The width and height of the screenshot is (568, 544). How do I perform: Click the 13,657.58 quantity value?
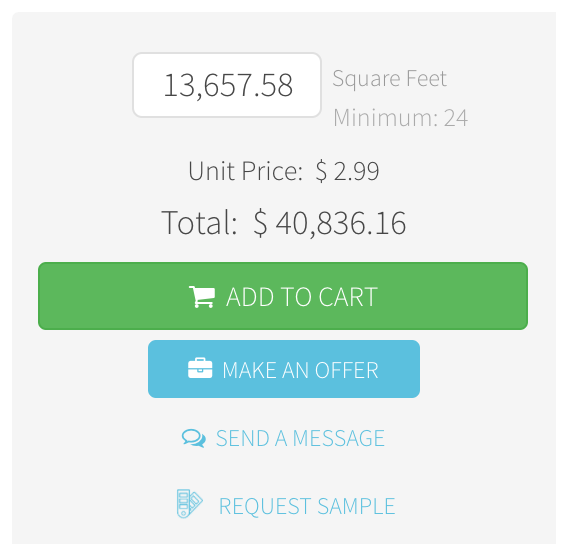[228, 85]
